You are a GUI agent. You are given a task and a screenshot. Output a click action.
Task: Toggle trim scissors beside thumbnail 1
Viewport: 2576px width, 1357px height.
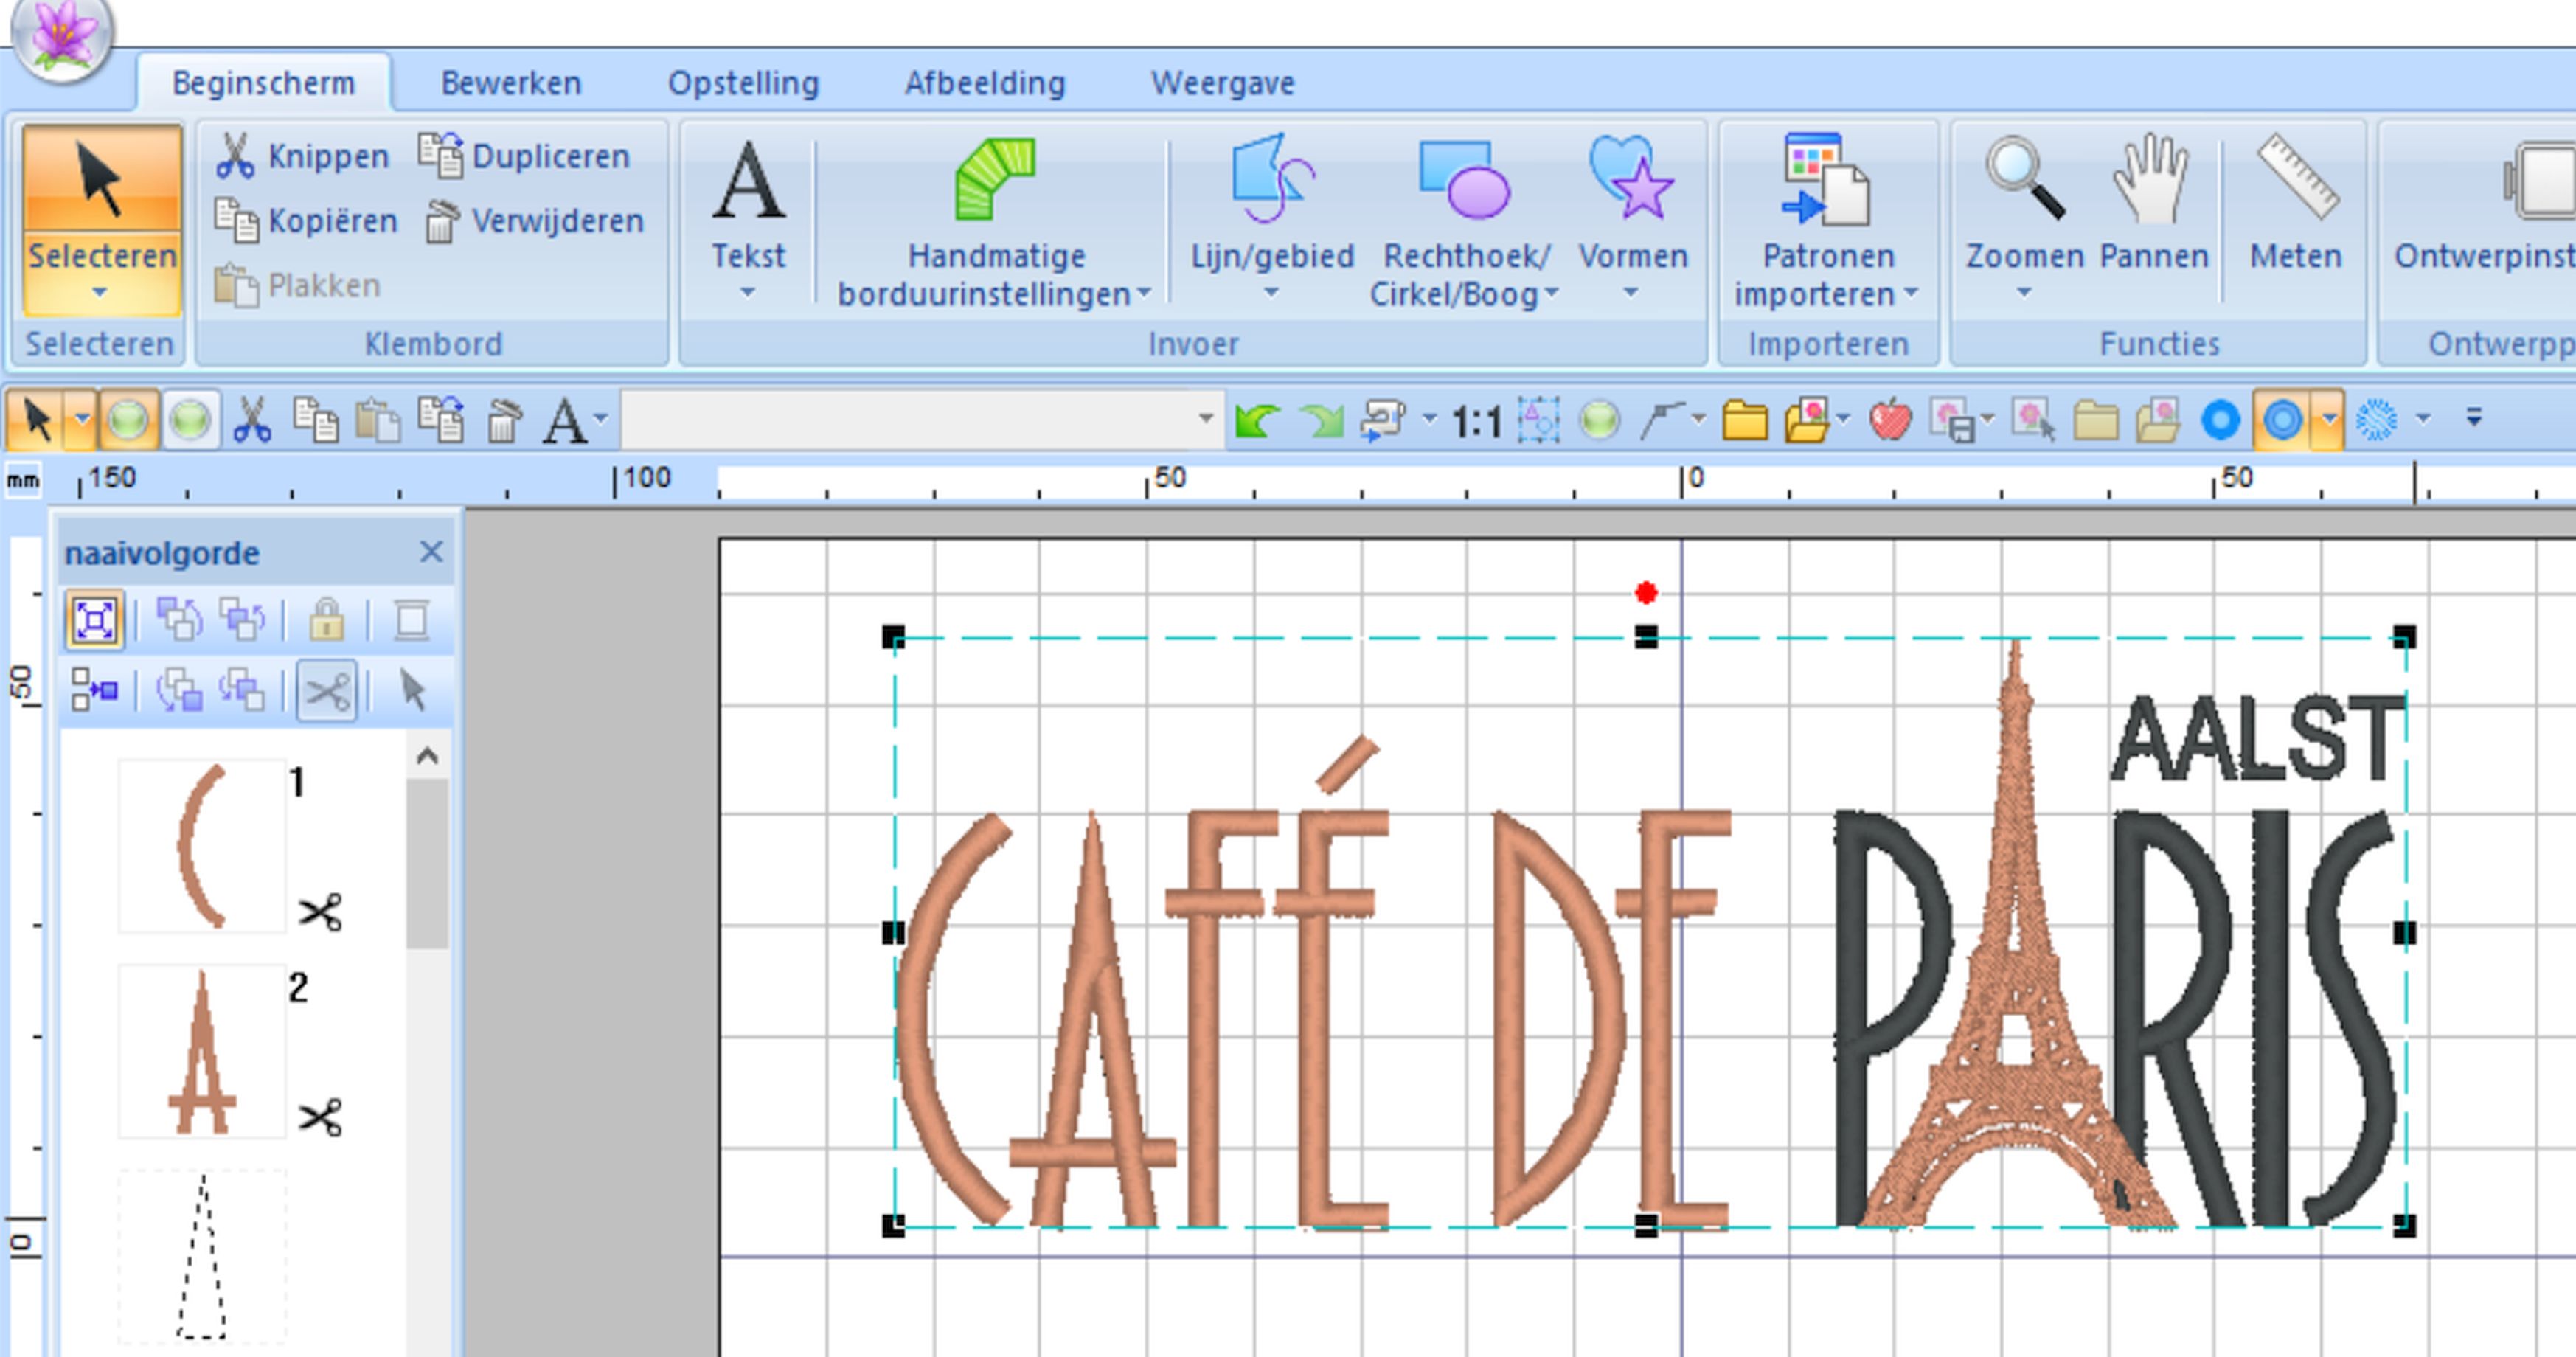coord(320,913)
